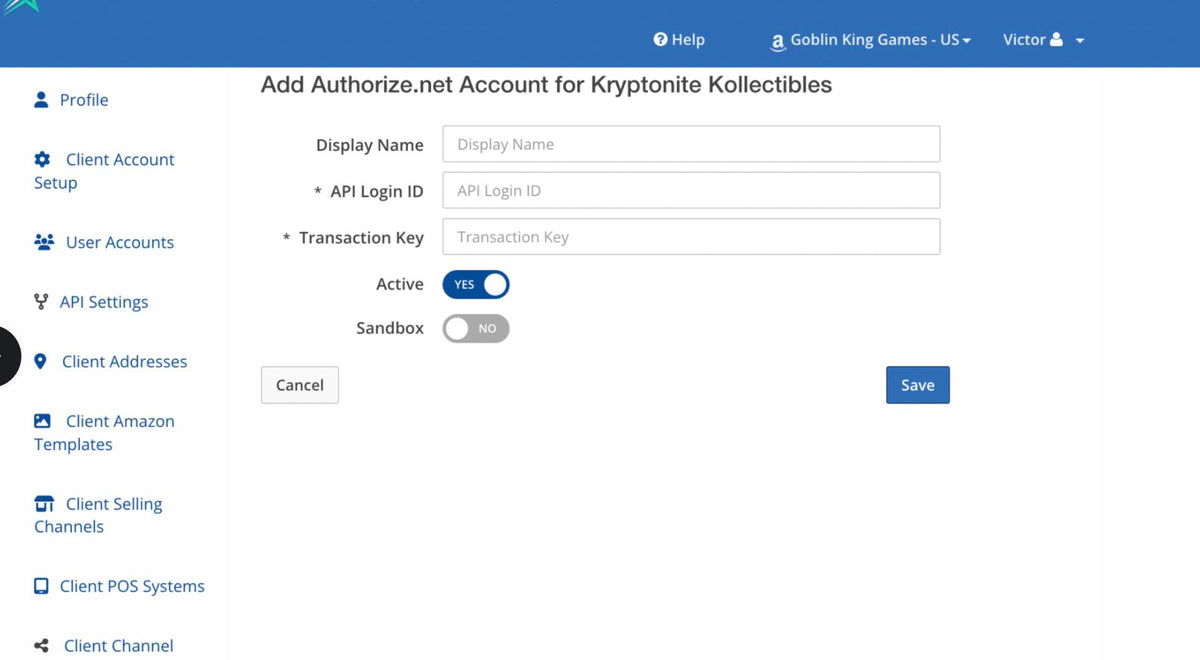Click the Help question mark icon
The width and height of the screenshot is (1200, 660).
pos(660,40)
